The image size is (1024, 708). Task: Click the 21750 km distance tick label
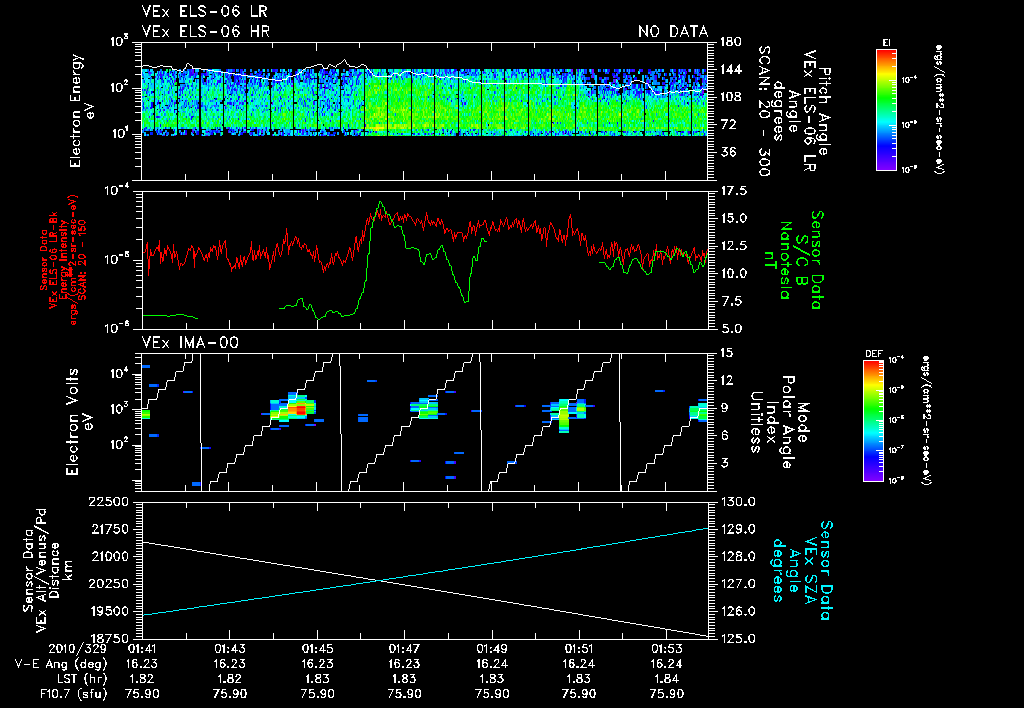click(110, 529)
